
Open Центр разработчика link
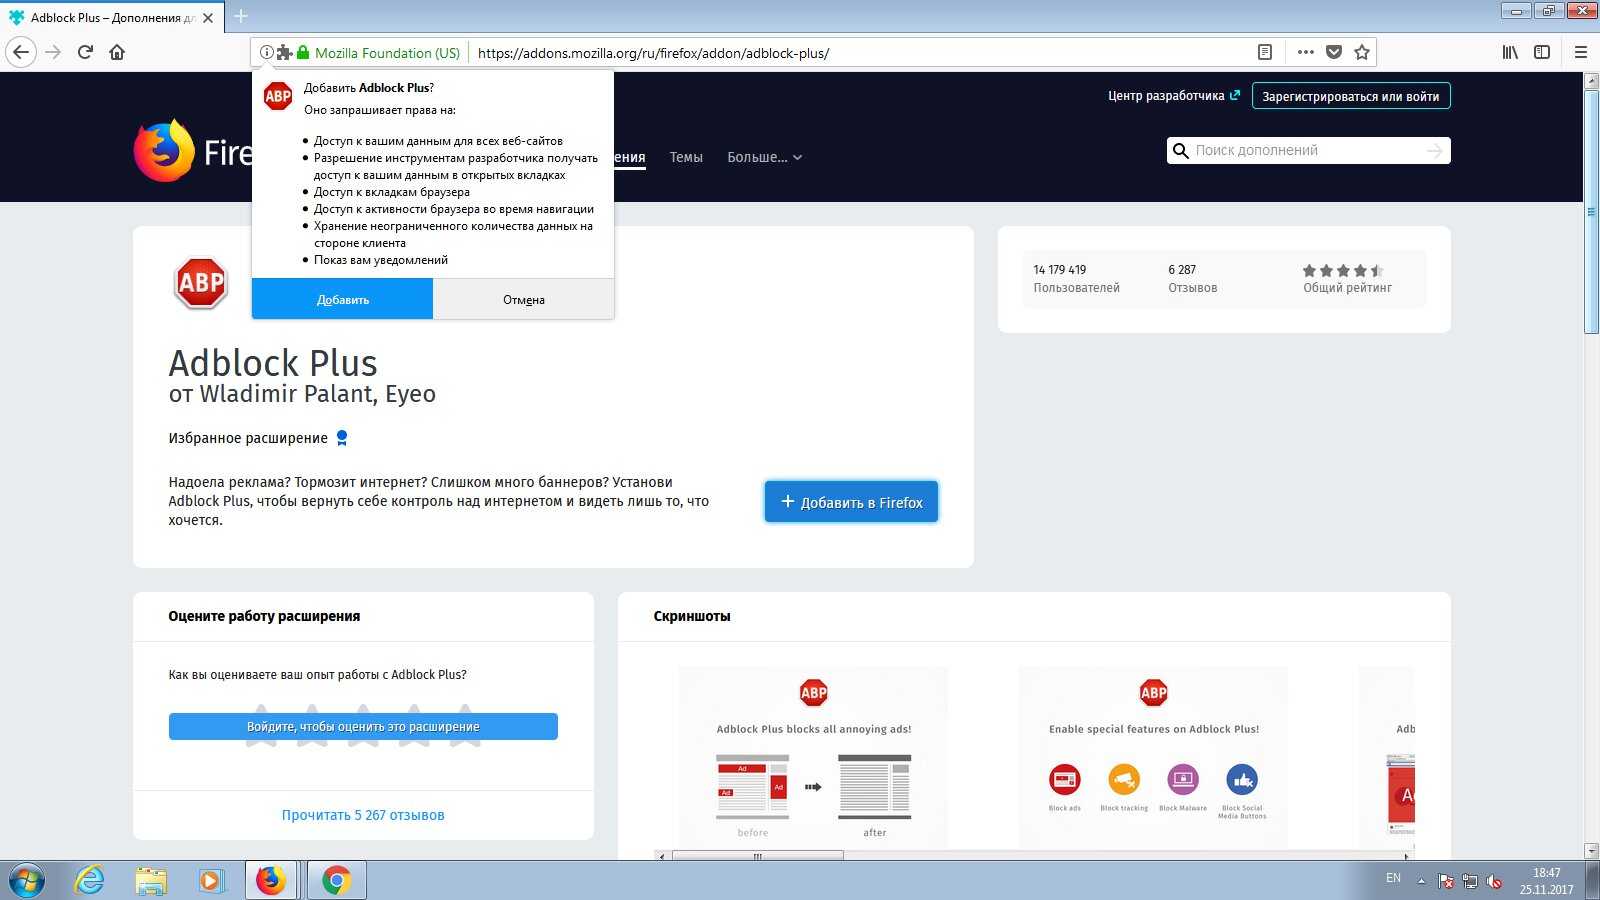pyautogui.click(x=1166, y=96)
